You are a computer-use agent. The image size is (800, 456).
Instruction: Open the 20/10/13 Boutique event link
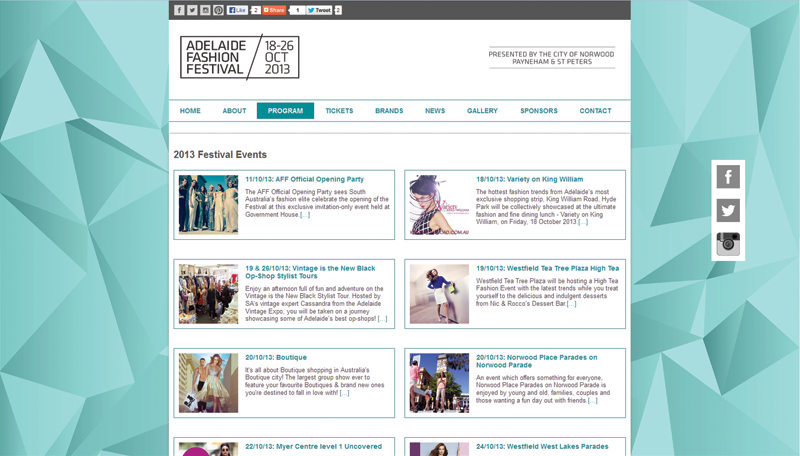(276, 358)
